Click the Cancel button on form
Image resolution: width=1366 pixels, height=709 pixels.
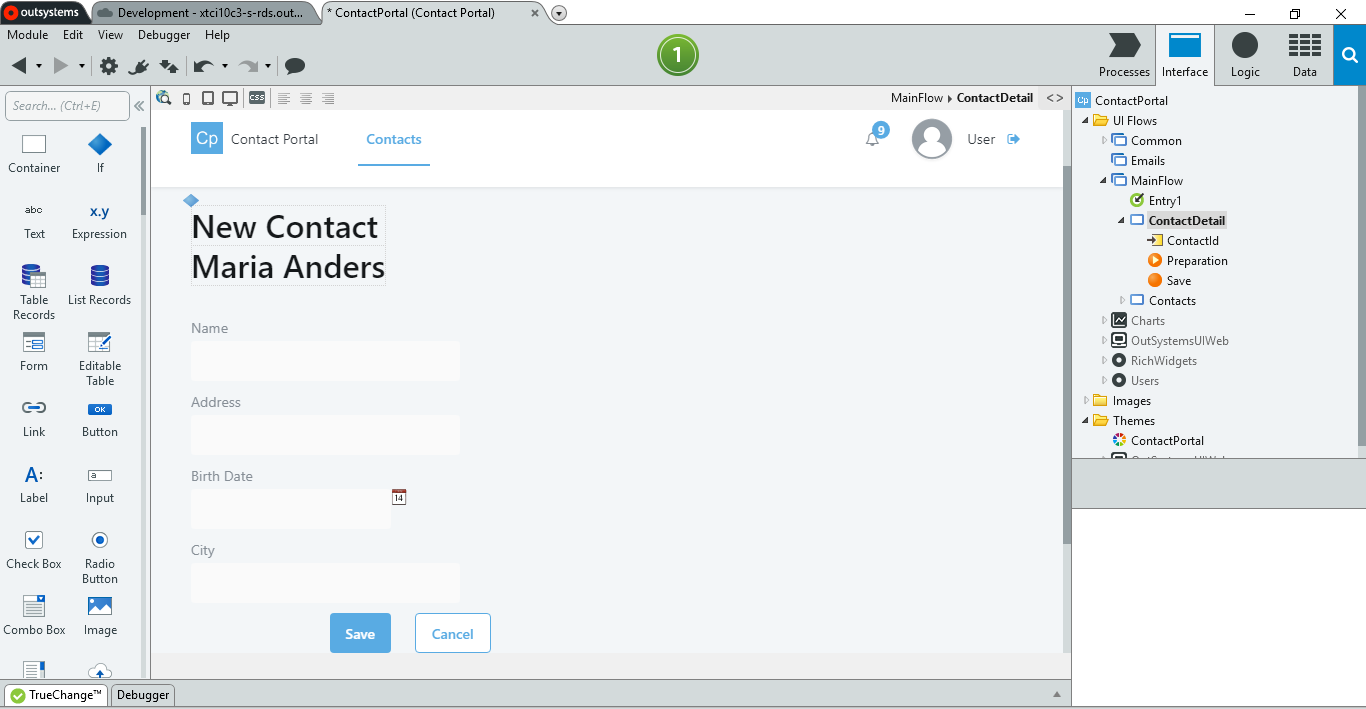pyautogui.click(x=452, y=633)
